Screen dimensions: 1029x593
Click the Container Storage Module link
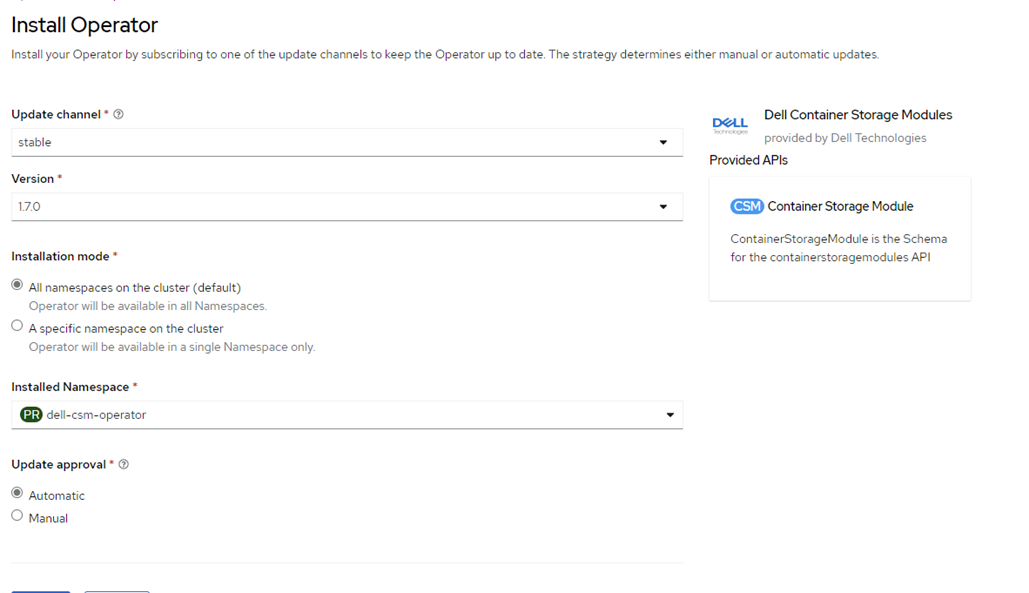840,207
